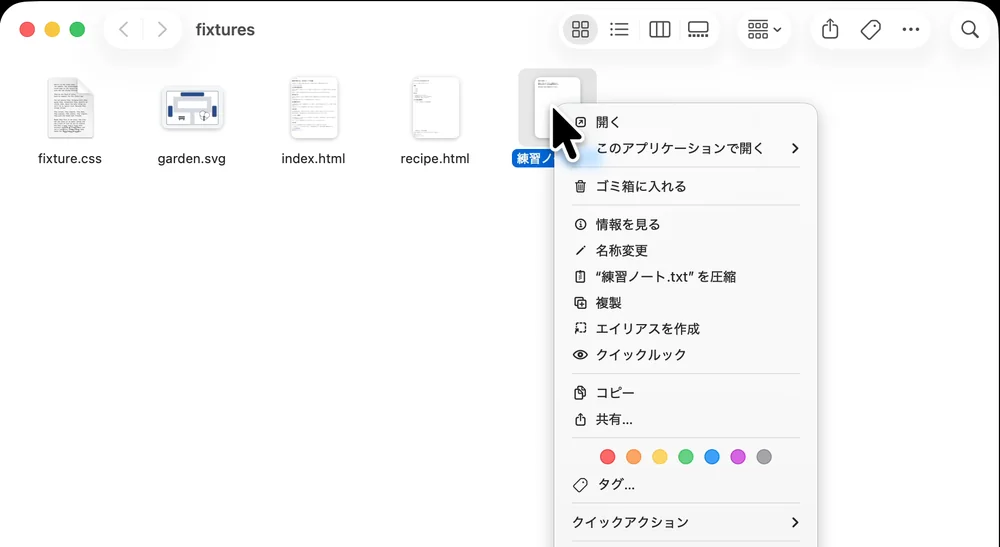Go back with the left chevron
Image resolution: width=1000 pixels, height=547 pixels.
(x=124, y=29)
